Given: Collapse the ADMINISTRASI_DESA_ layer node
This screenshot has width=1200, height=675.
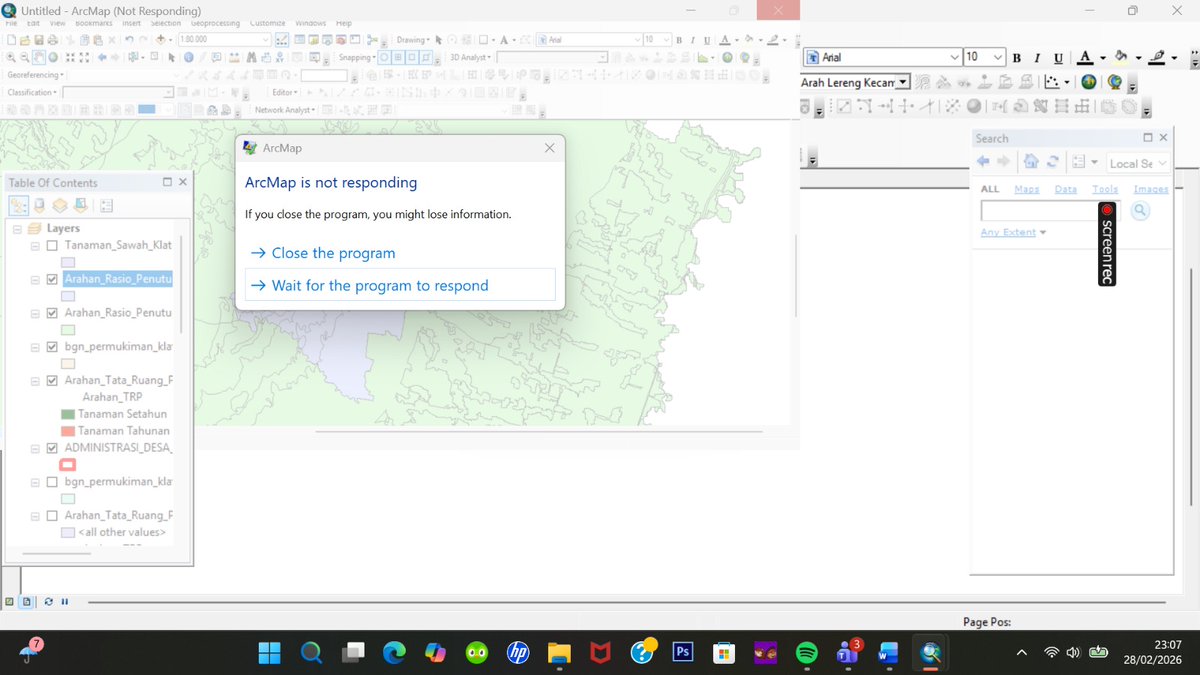Looking at the screenshot, I should tap(36, 448).
